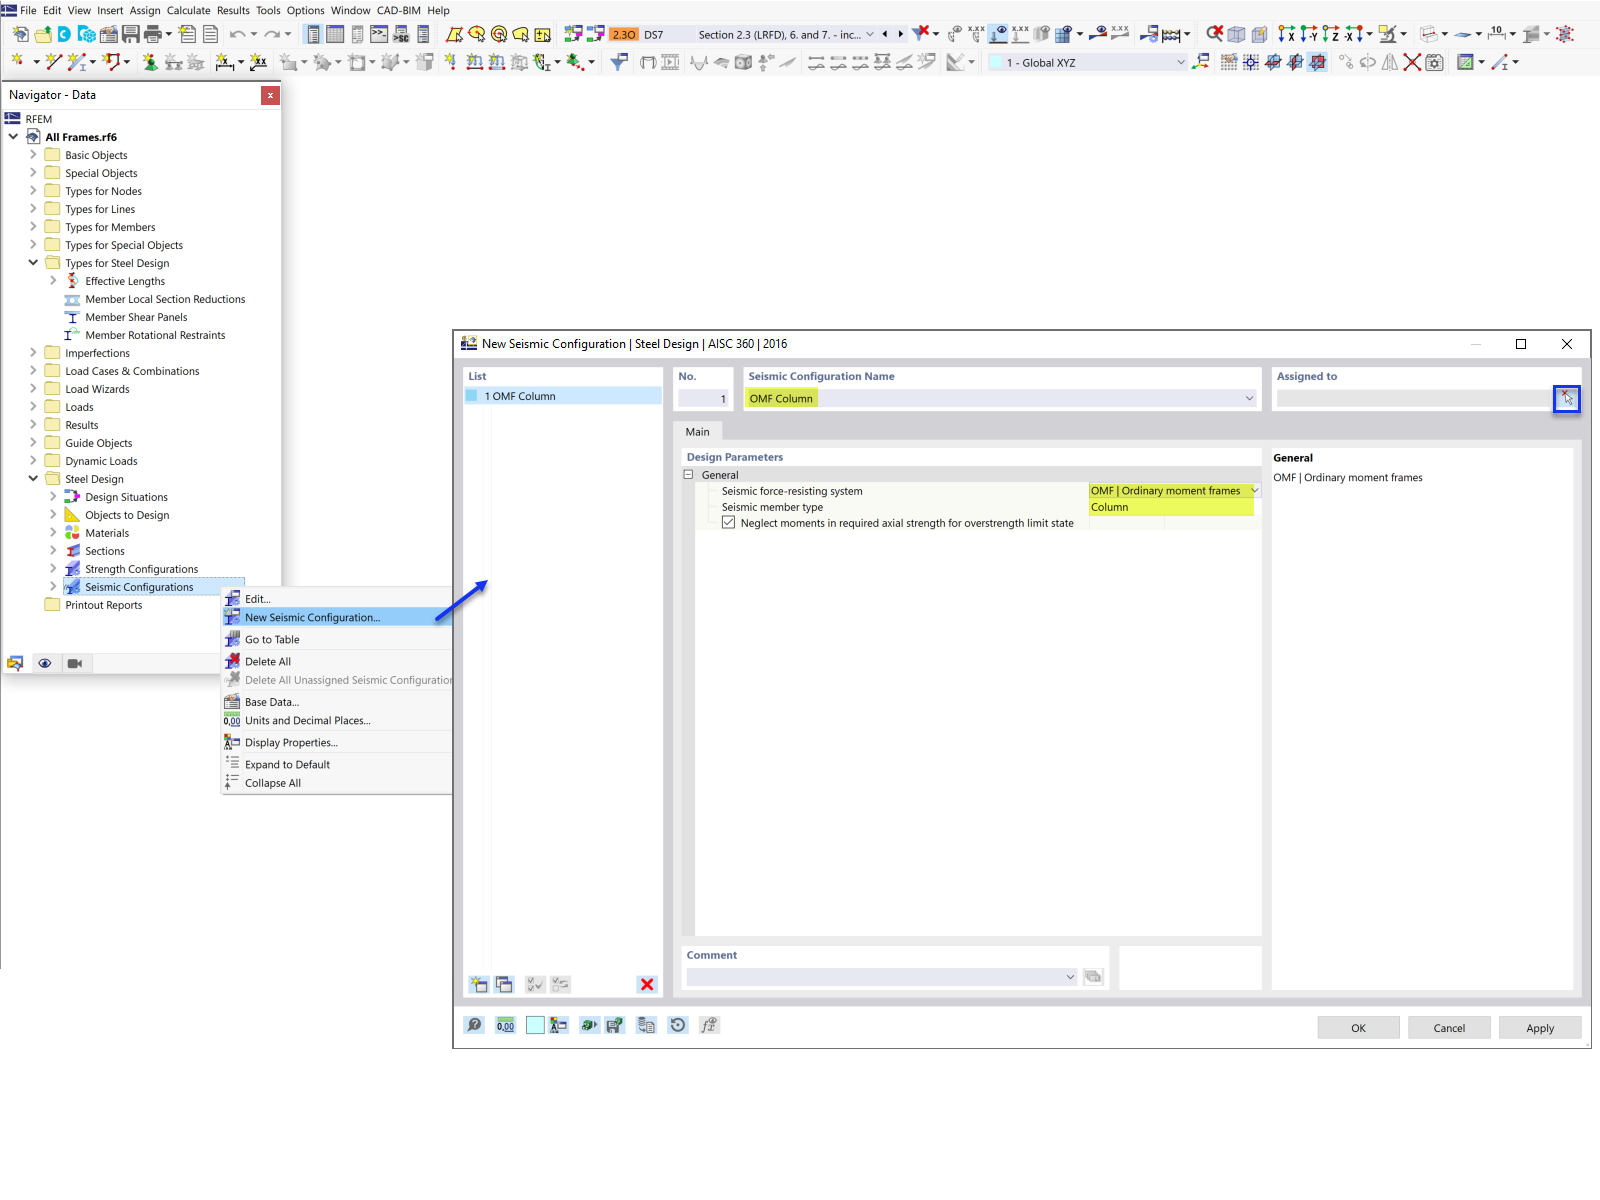Open the script console toolbar icon
Screen dimensions: 1600x1200
pos(379,34)
